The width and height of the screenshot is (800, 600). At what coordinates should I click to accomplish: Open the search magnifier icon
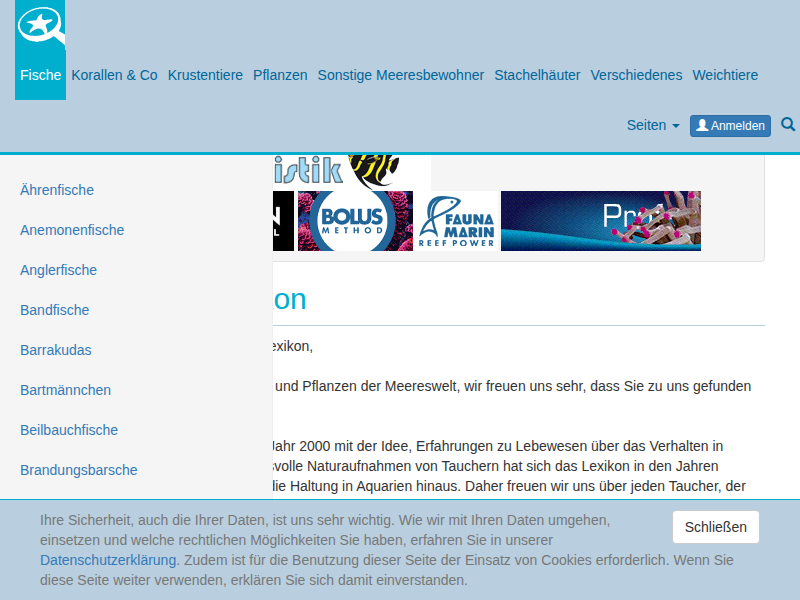click(788, 125)
